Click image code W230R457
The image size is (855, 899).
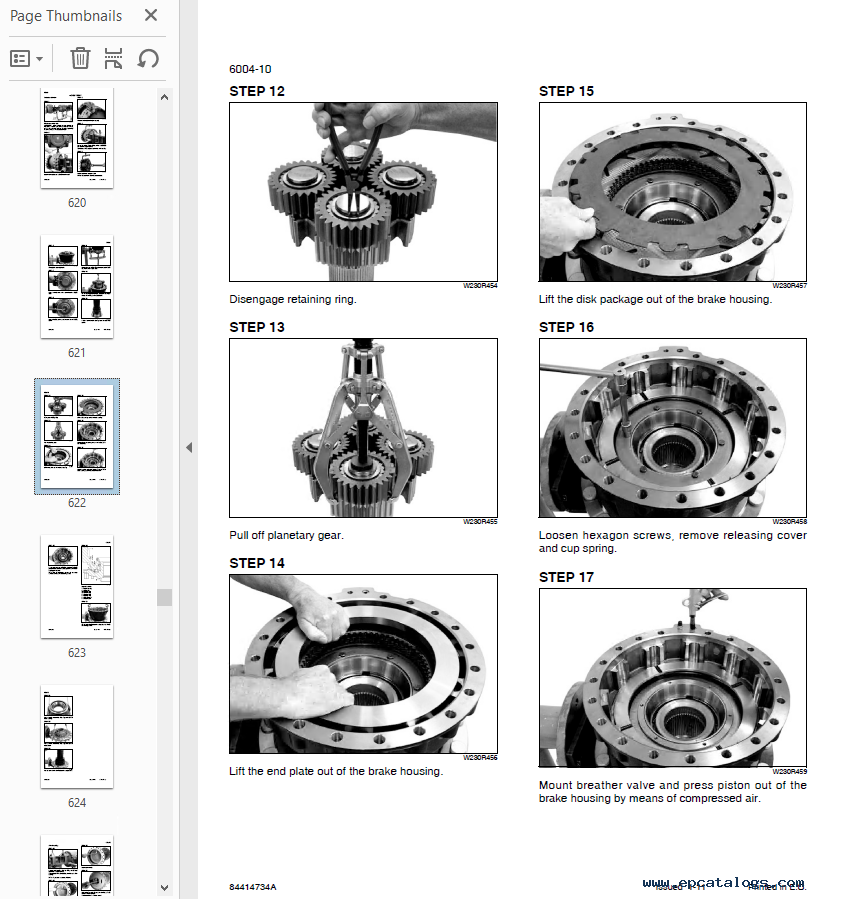789,286
